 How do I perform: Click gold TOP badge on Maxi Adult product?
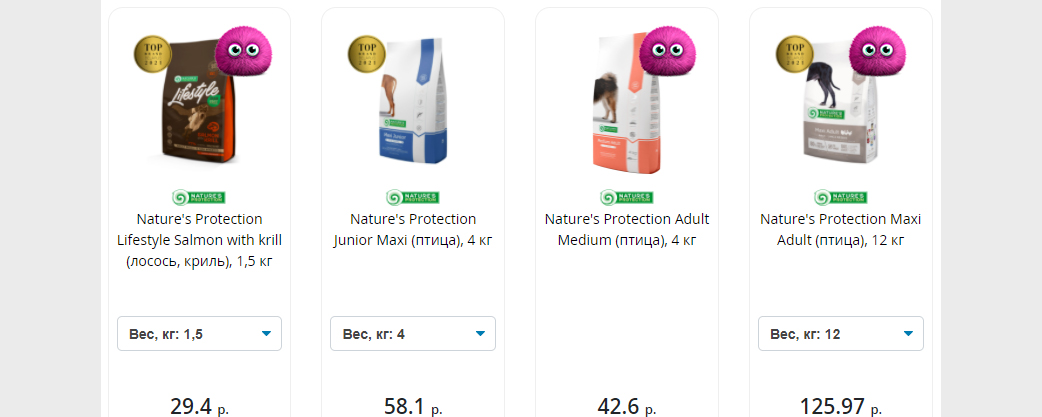pos(796,55)
